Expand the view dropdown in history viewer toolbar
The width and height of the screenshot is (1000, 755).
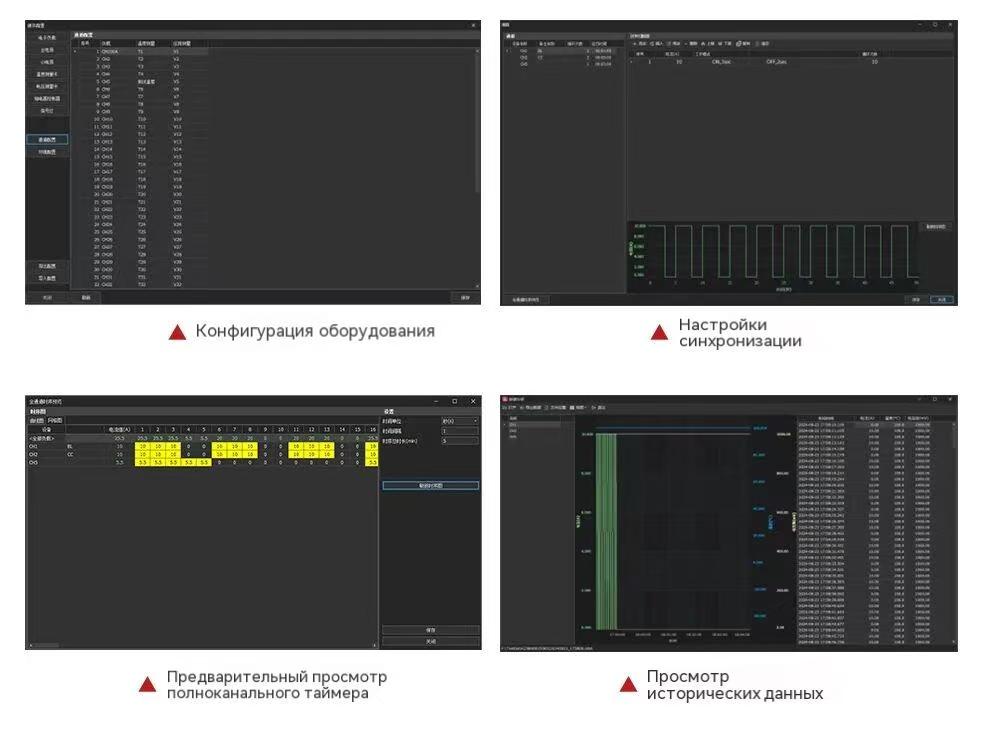[x=578, y=408]
